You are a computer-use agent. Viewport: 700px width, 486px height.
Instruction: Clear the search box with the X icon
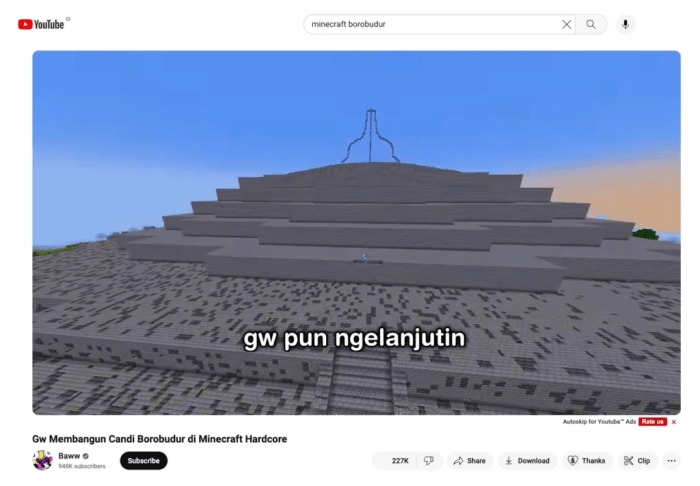(x=566, y=24)
